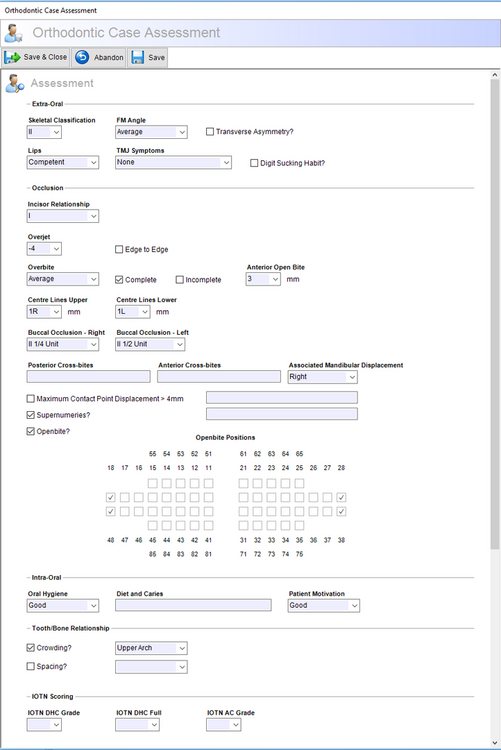This screenshot has width=501, height=750.
Task: Open the Skeletal Classification dropdown
Action: 44,132
